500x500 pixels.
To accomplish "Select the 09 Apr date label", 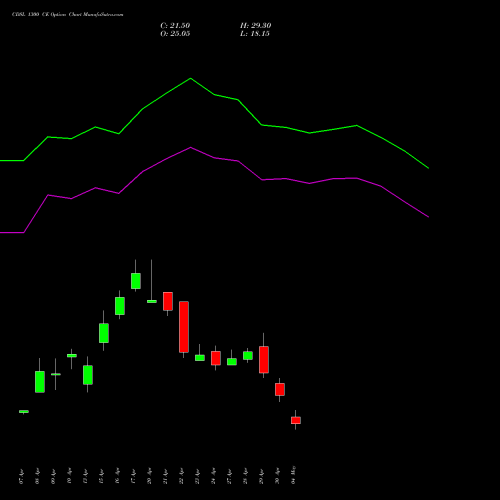I will click(54, 477).
